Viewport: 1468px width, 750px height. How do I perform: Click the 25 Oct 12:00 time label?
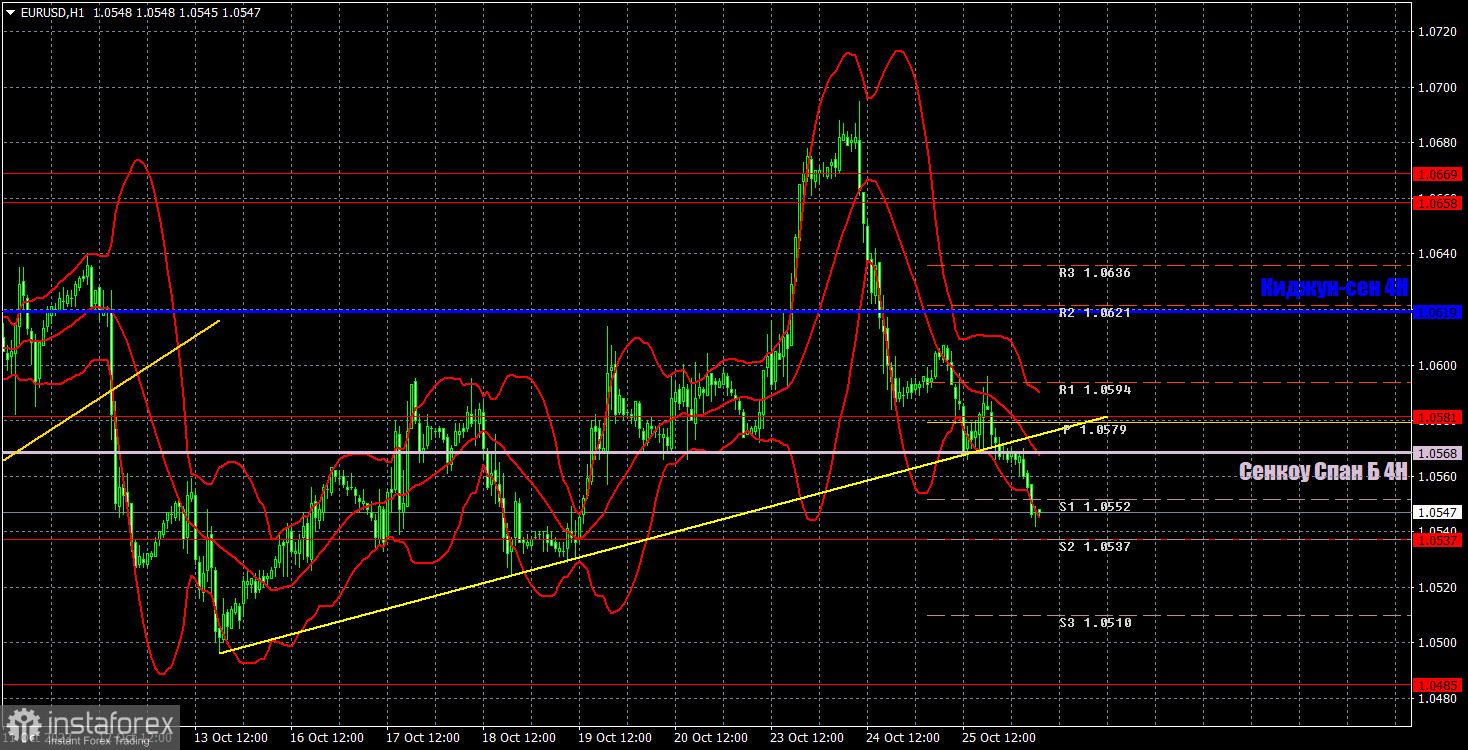tap(1000, 738)
